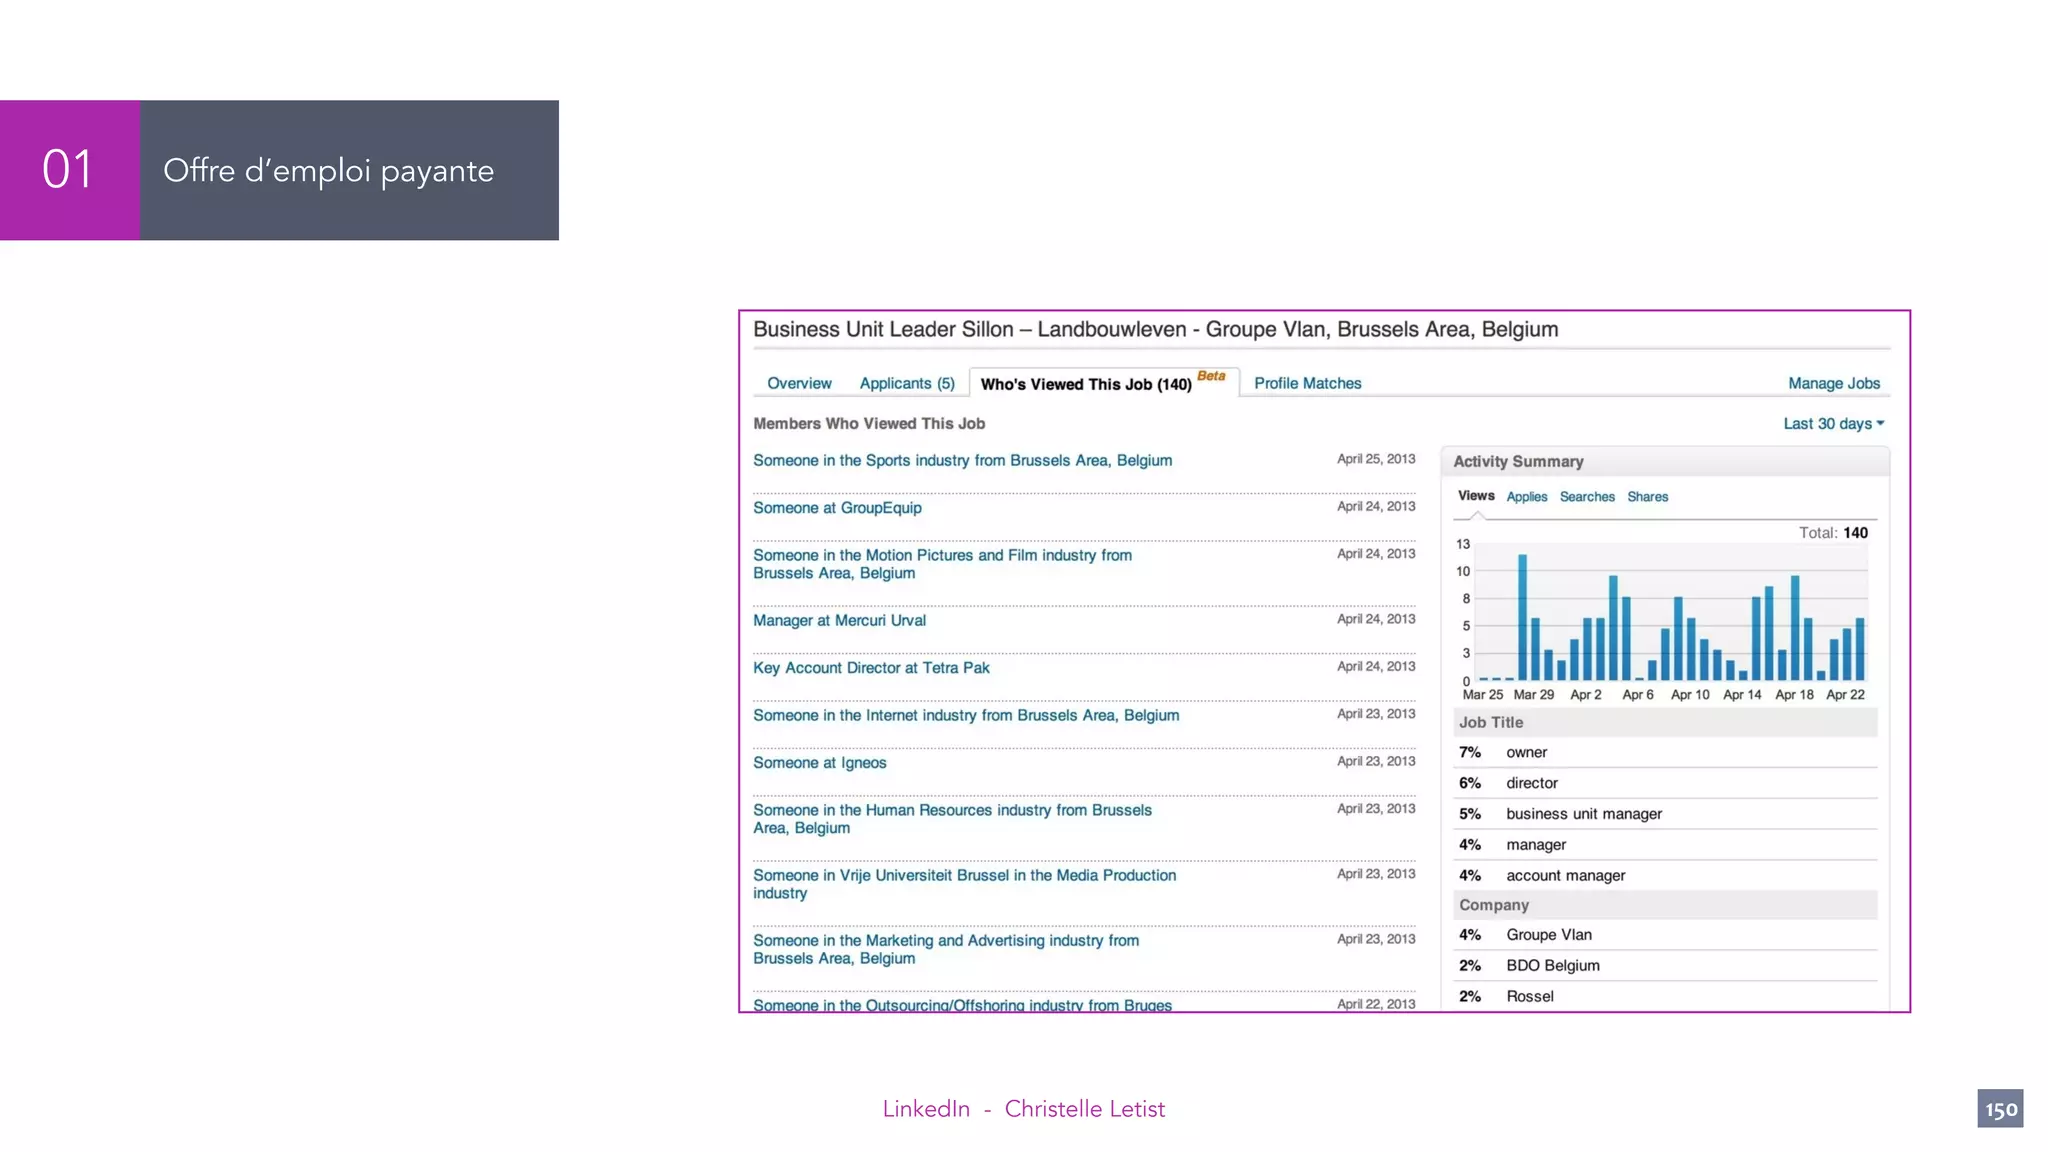Image resolution: width=2048 pixels, height=1152 pixels.
Task: Open Manager at Mercuri Urval profile
Action: click(839, 621)
